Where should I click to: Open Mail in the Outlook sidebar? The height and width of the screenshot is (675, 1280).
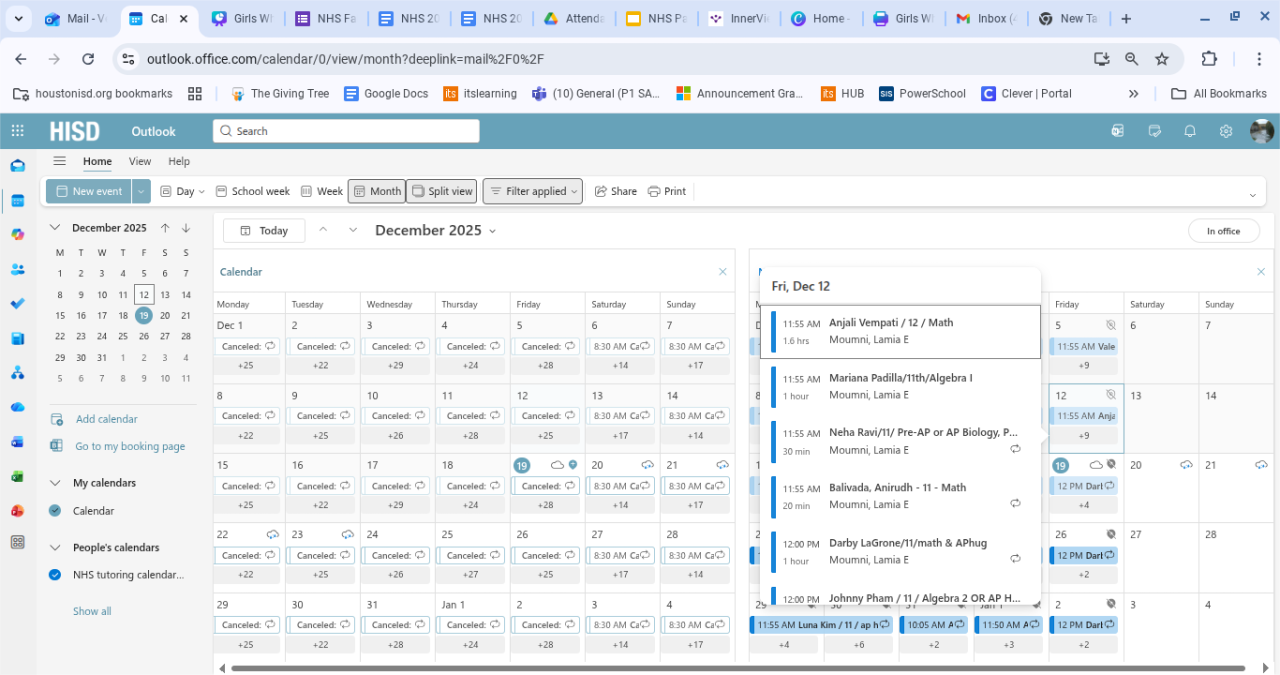pos(18,166)
